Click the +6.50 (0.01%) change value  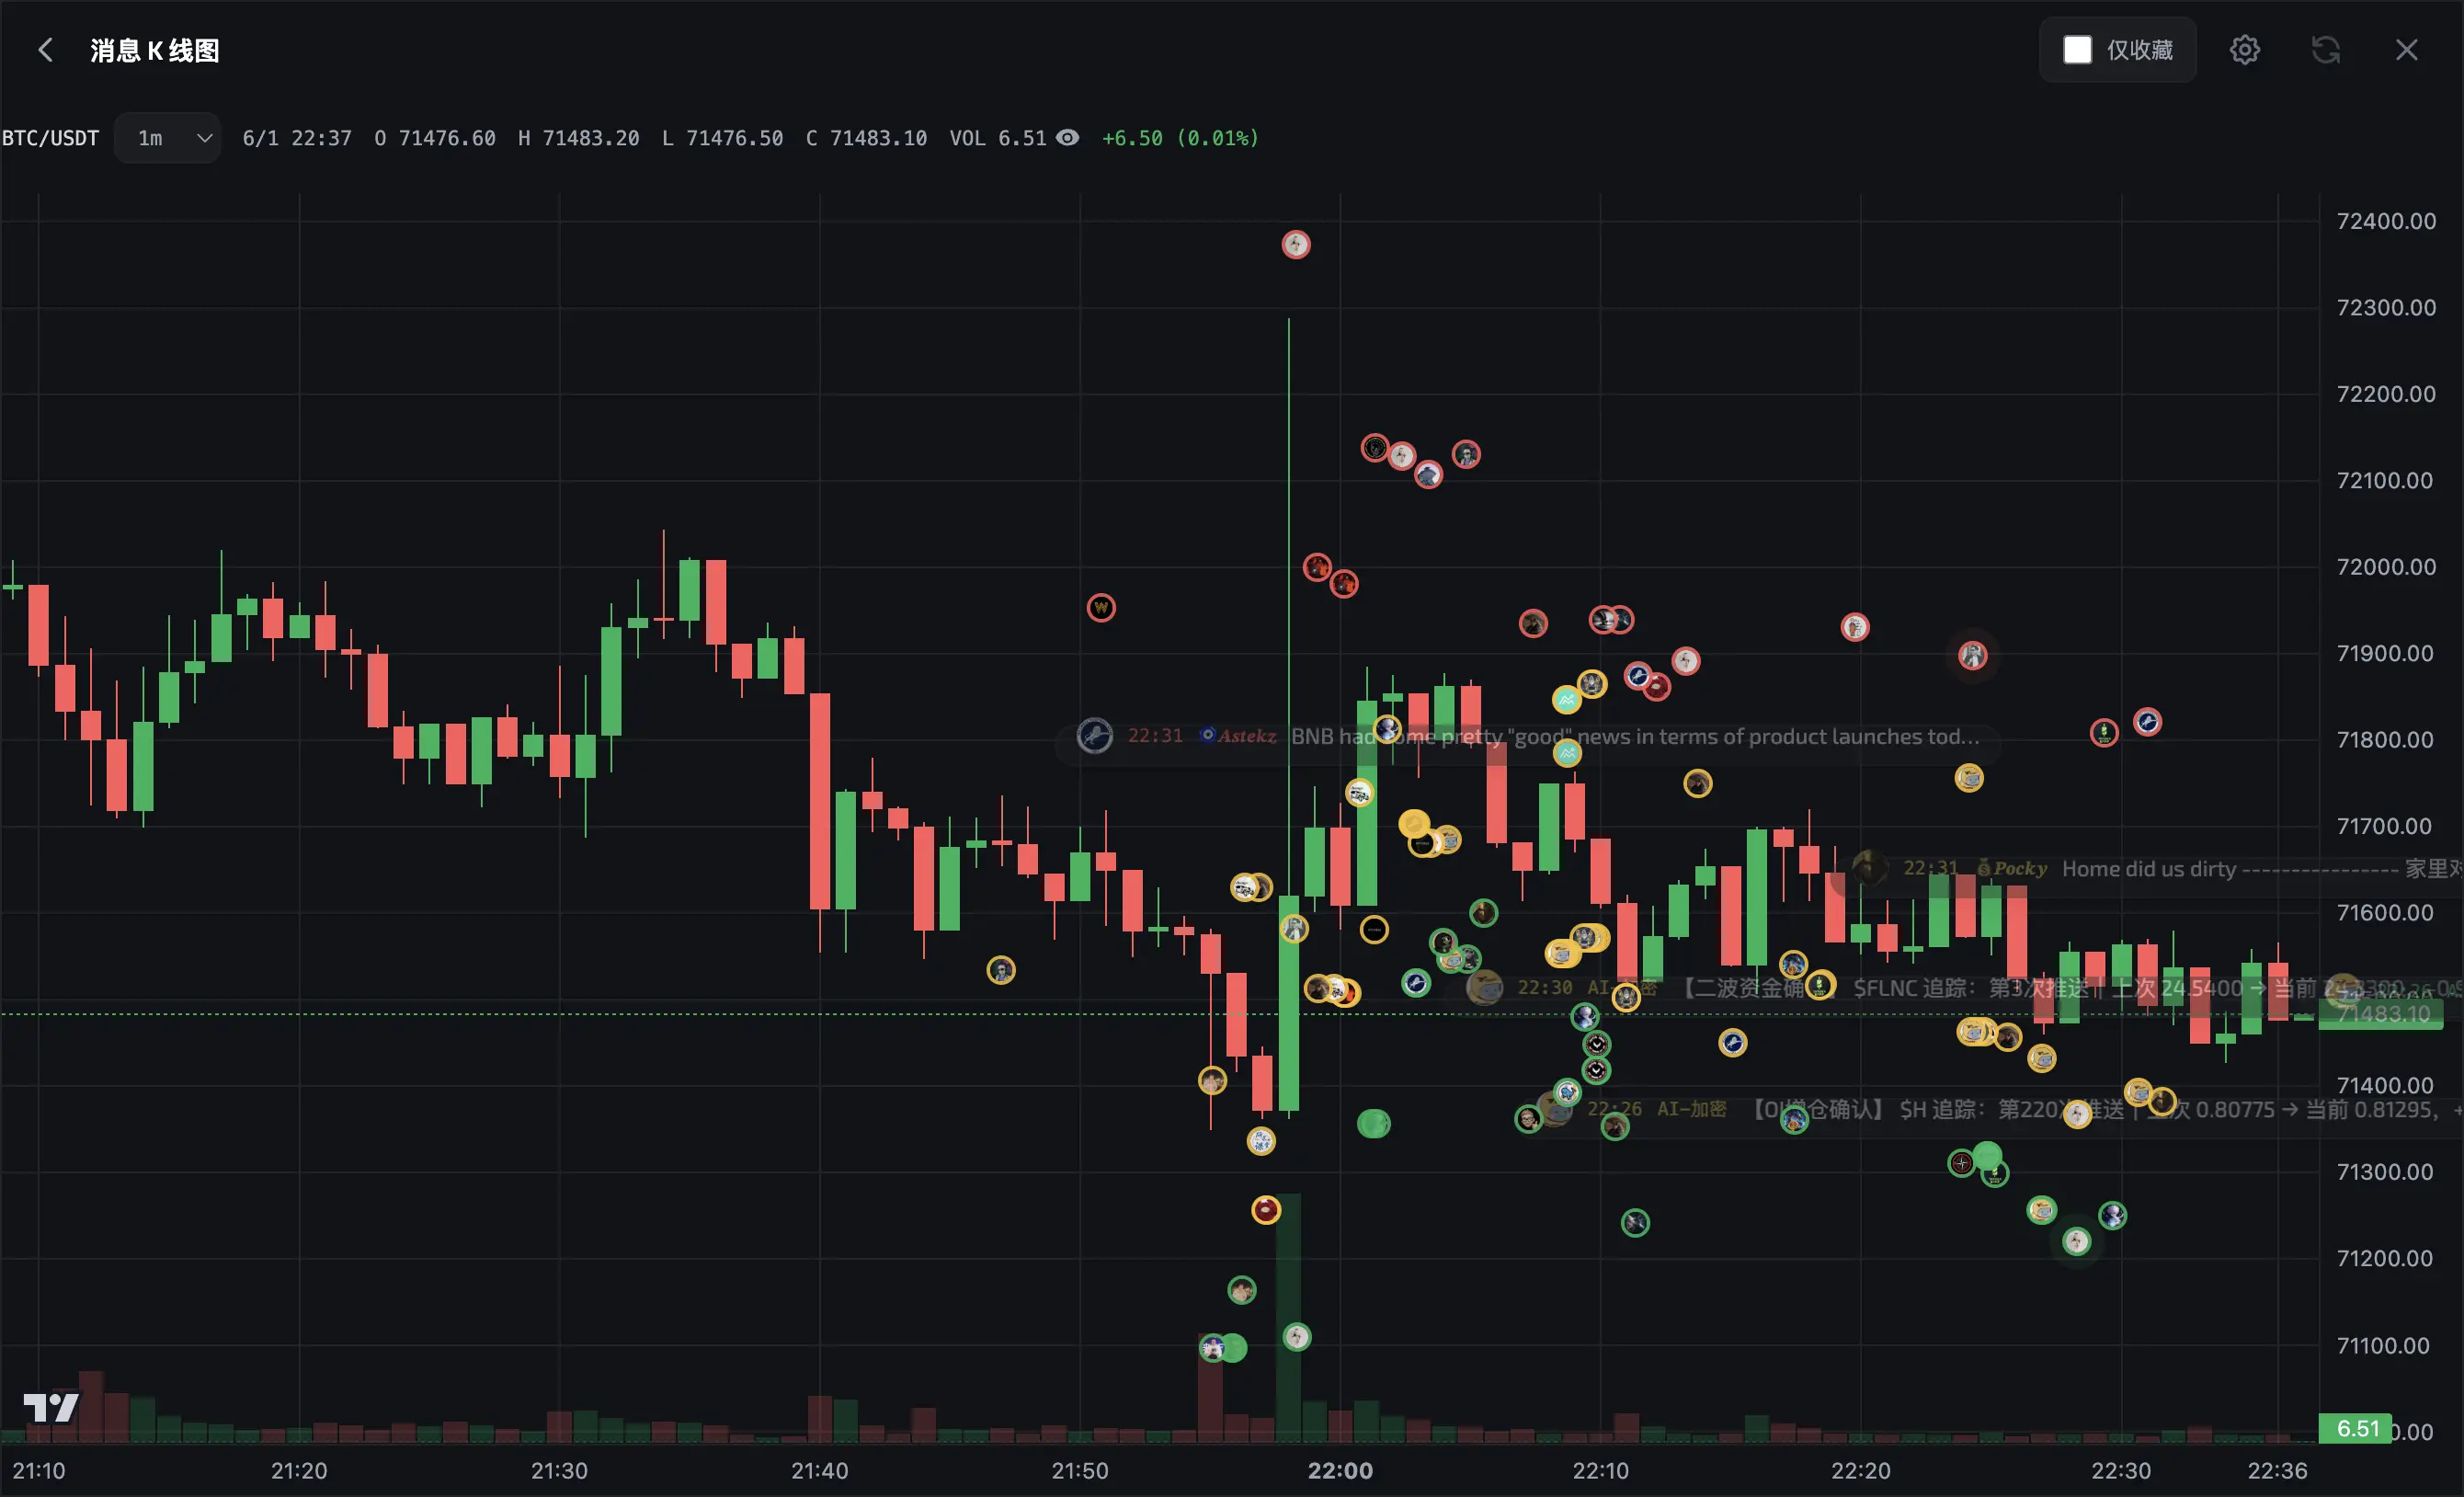1180,138
